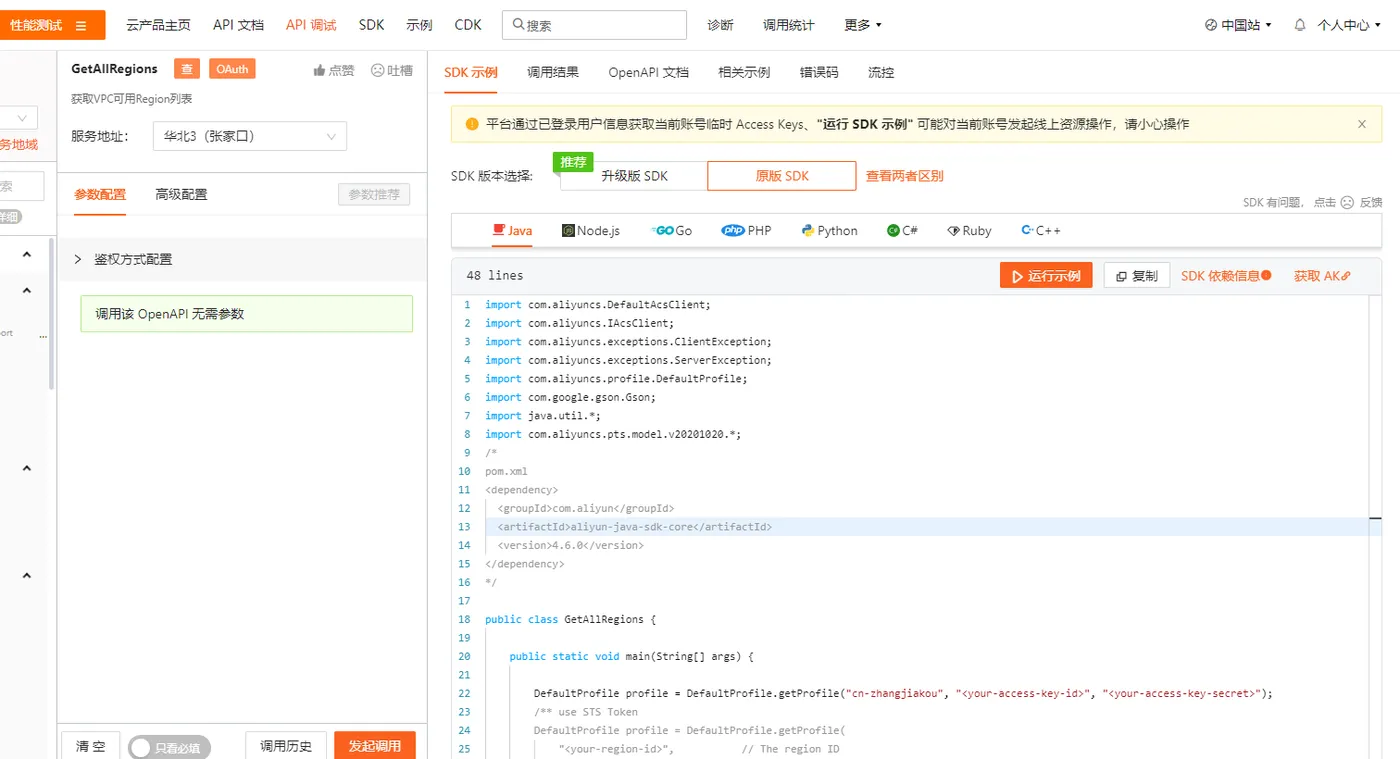
Task: Click the thumbs-up 点赞 icon
Action: tap(319, 70)
